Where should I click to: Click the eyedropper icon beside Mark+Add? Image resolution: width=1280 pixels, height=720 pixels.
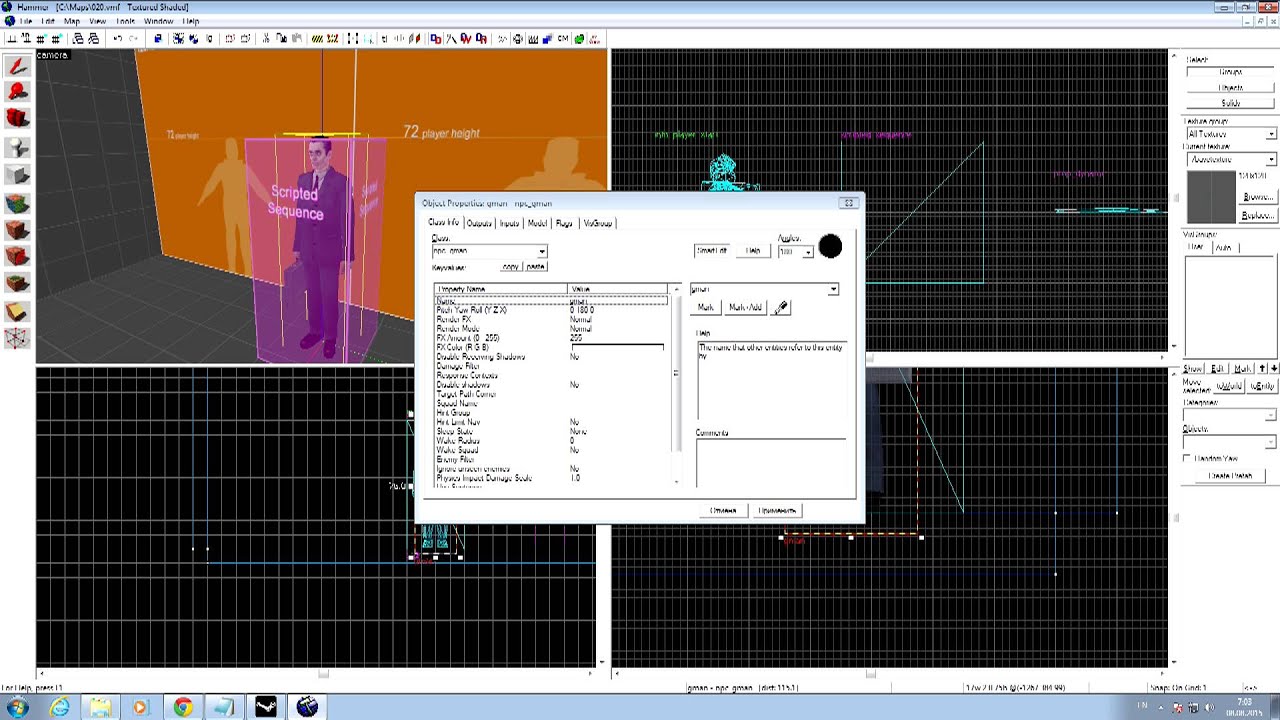781,307
